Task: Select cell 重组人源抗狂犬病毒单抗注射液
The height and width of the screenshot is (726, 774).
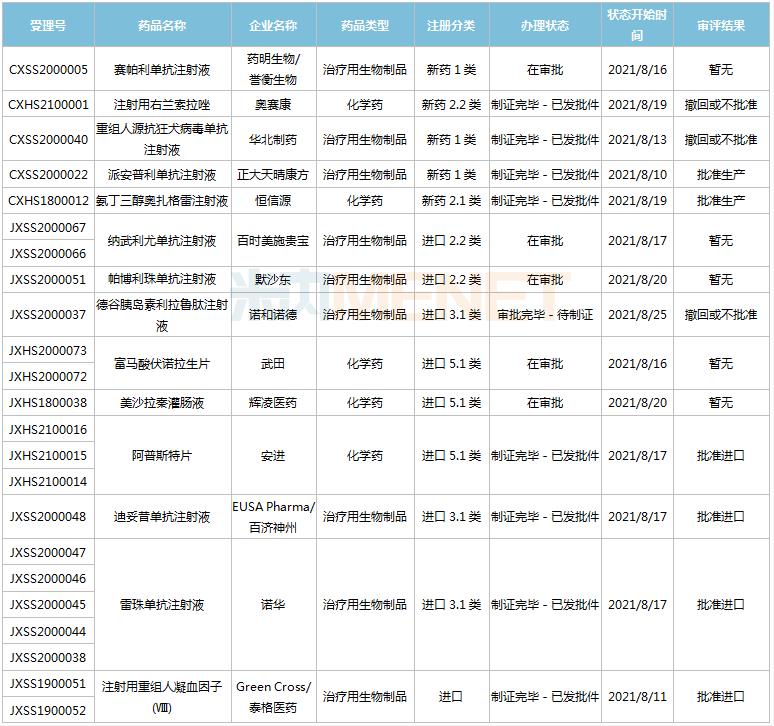Action: [x=162, y=139]
